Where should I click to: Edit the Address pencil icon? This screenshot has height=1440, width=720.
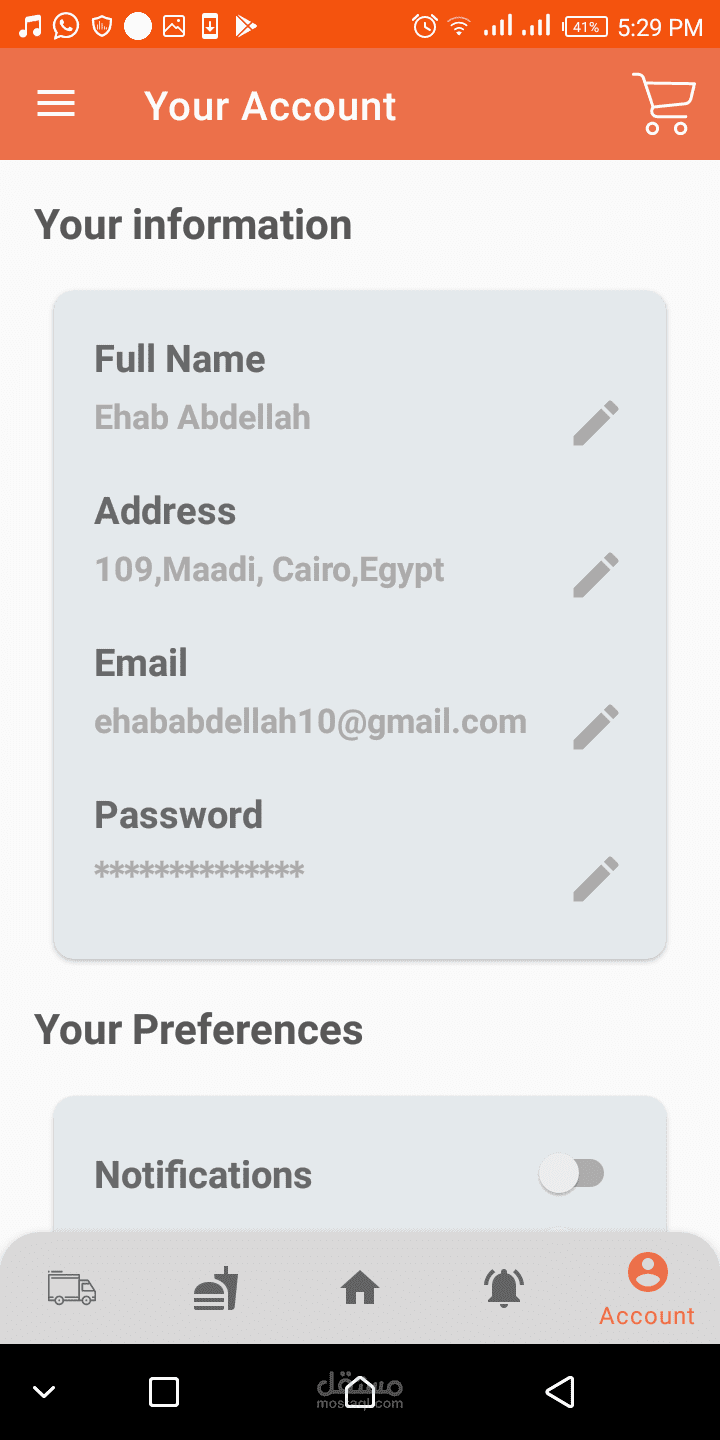[x=596, y=575]
